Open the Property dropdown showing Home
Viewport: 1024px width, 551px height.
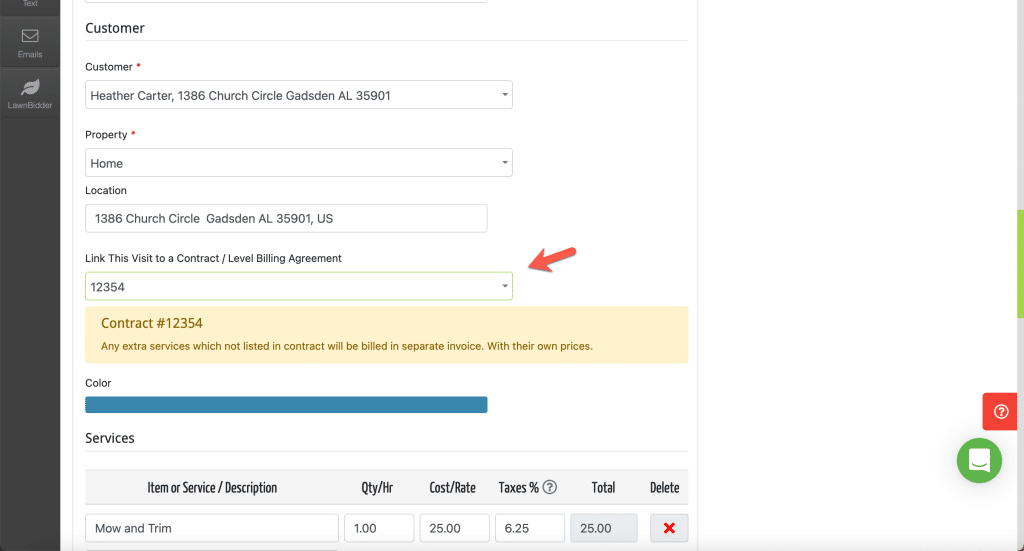coord(298,163)
